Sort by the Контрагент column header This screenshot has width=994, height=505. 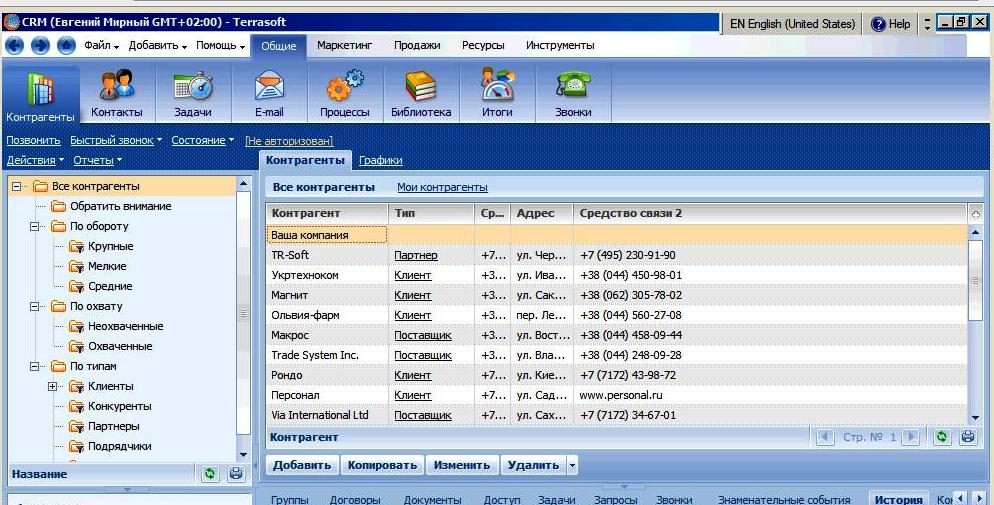coord(327,214)
